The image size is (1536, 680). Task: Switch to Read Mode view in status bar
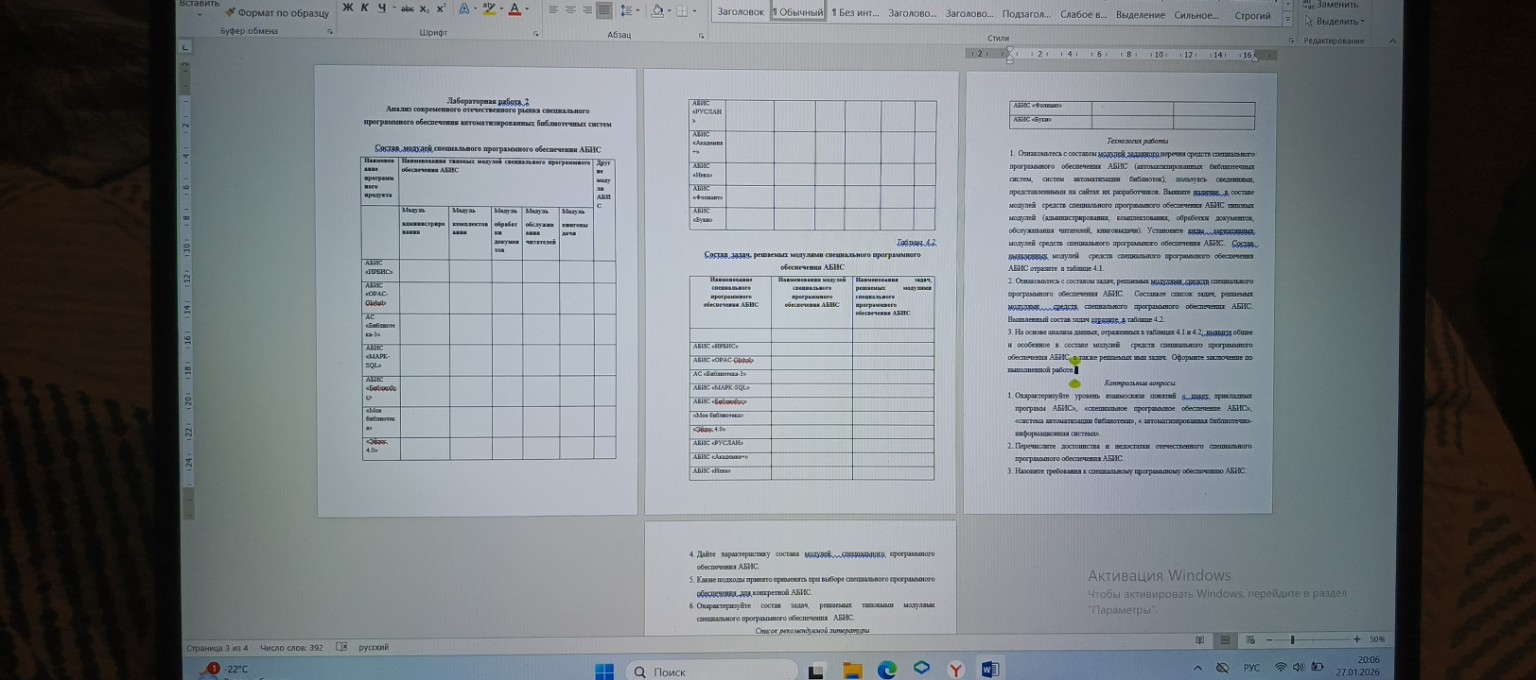tap(1200, 639)
